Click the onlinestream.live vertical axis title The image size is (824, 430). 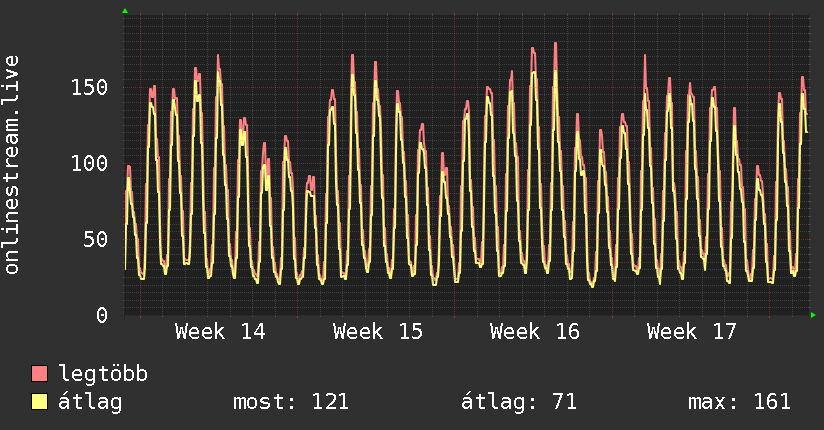(x=11, y=165)
